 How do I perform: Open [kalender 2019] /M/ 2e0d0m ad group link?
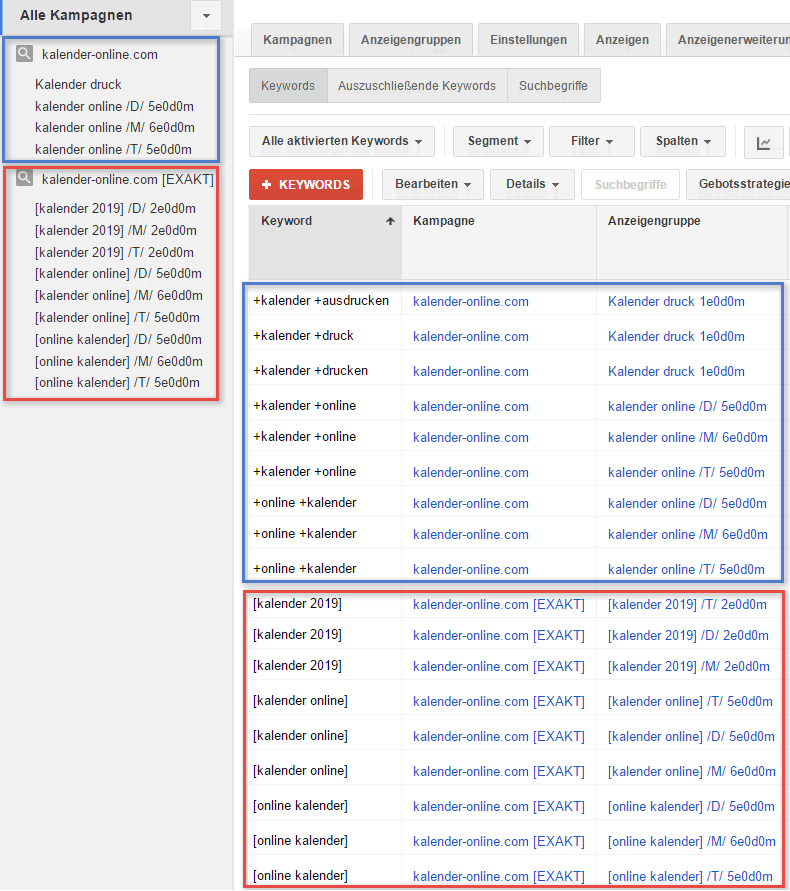(689, 667)
